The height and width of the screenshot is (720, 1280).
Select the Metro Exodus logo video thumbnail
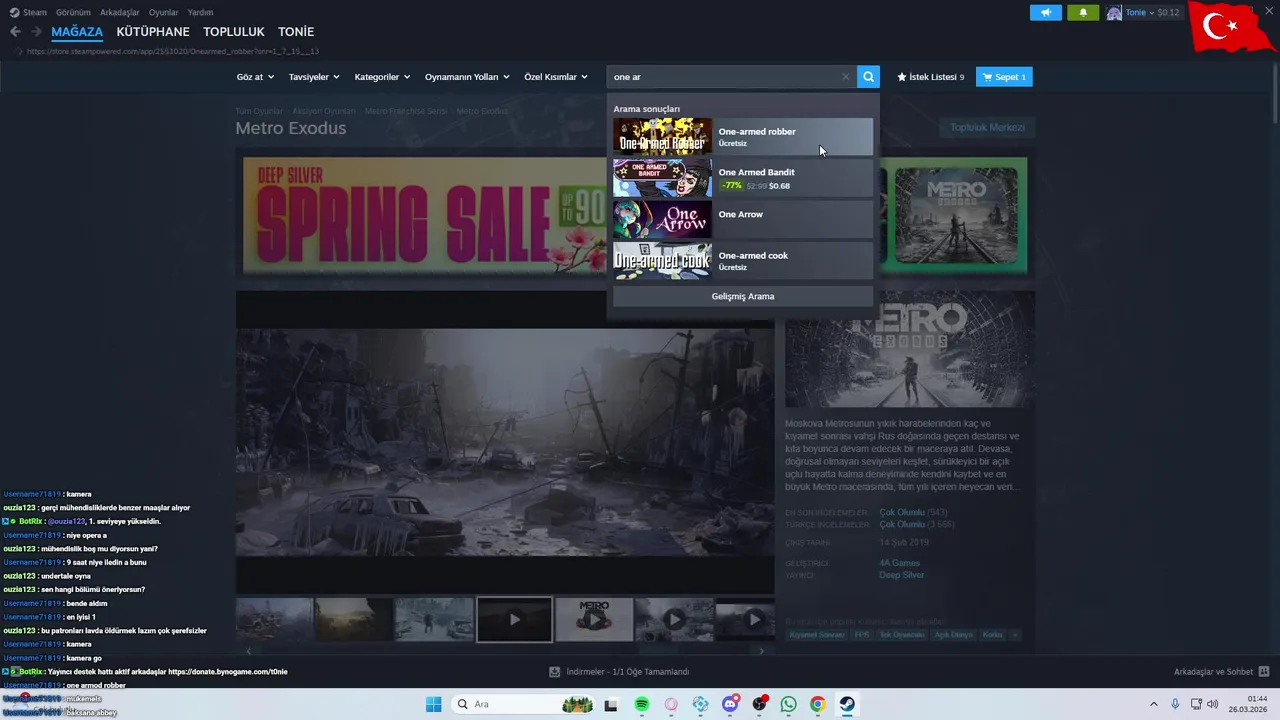tap(594, 619)
